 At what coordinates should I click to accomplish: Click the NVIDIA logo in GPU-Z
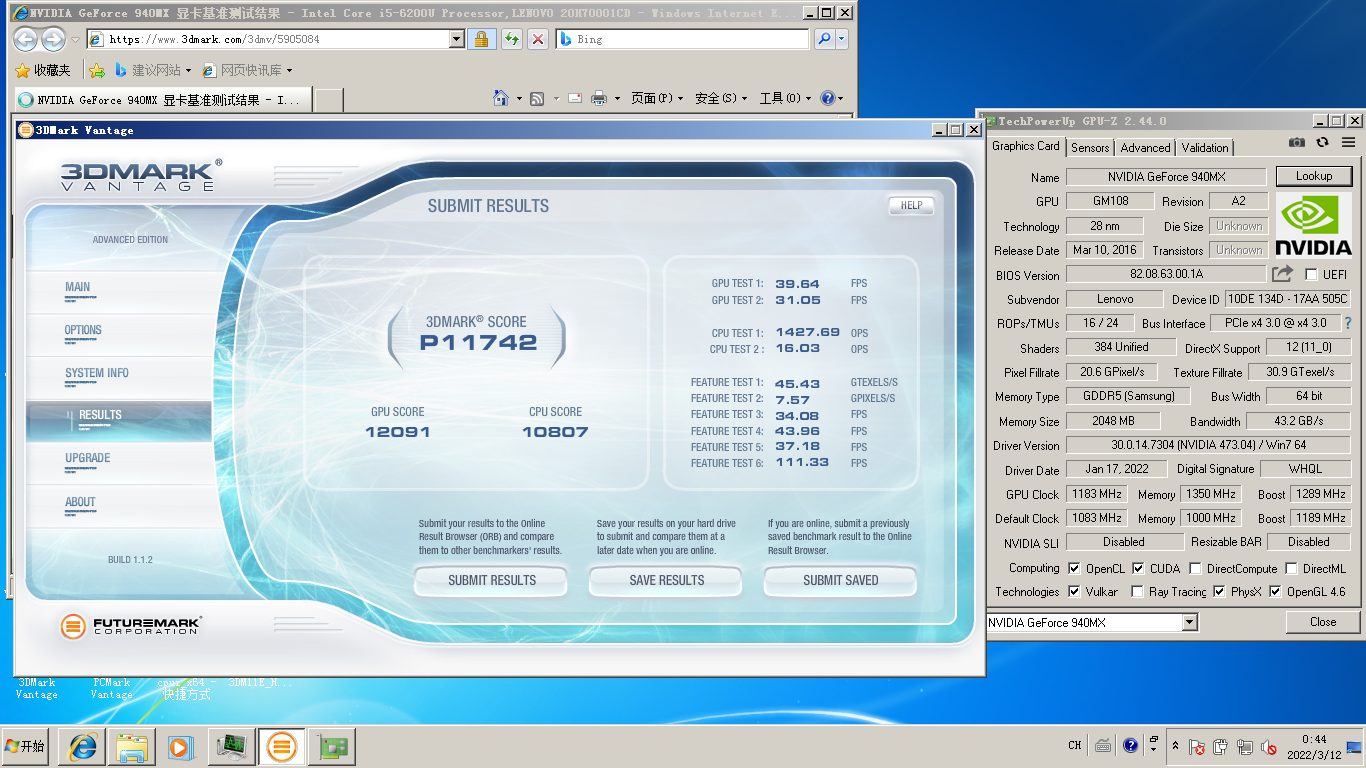1314,226
